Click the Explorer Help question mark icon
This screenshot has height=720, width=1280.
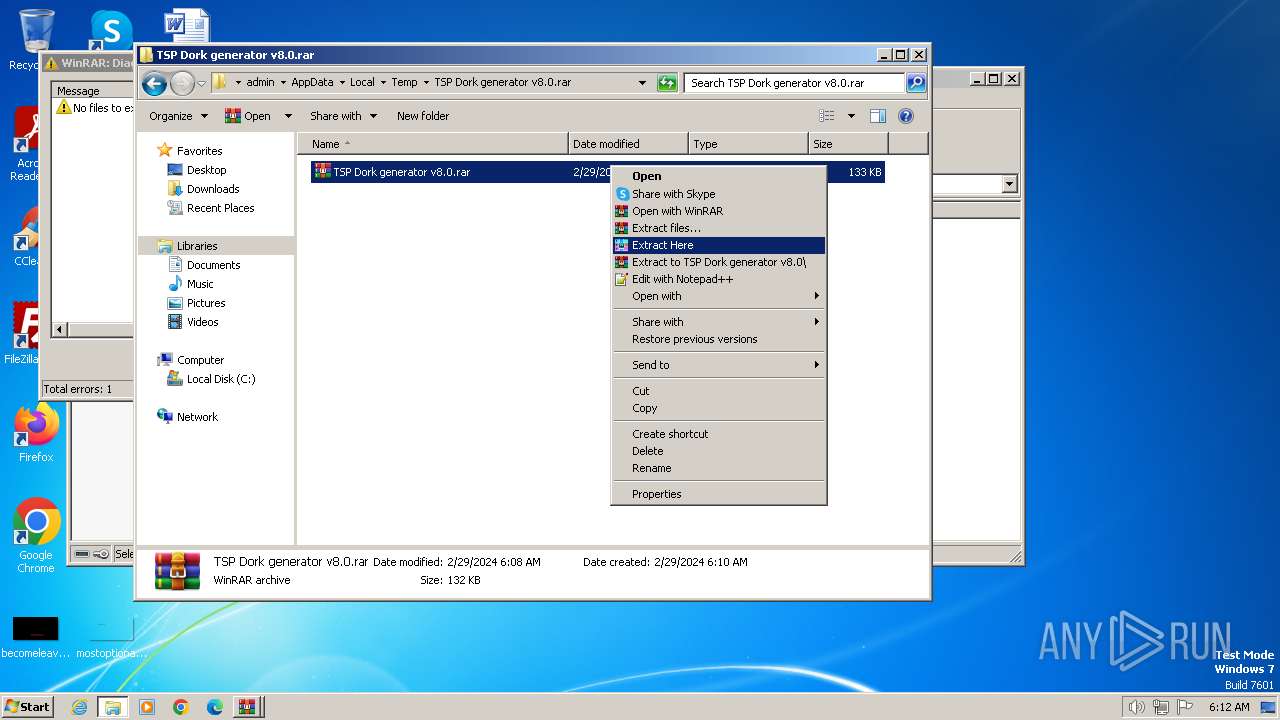[x=906, y=116]
